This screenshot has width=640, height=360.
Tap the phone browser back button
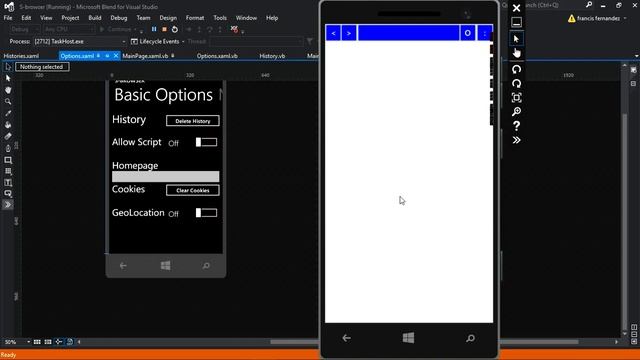[x=333, y=33]
